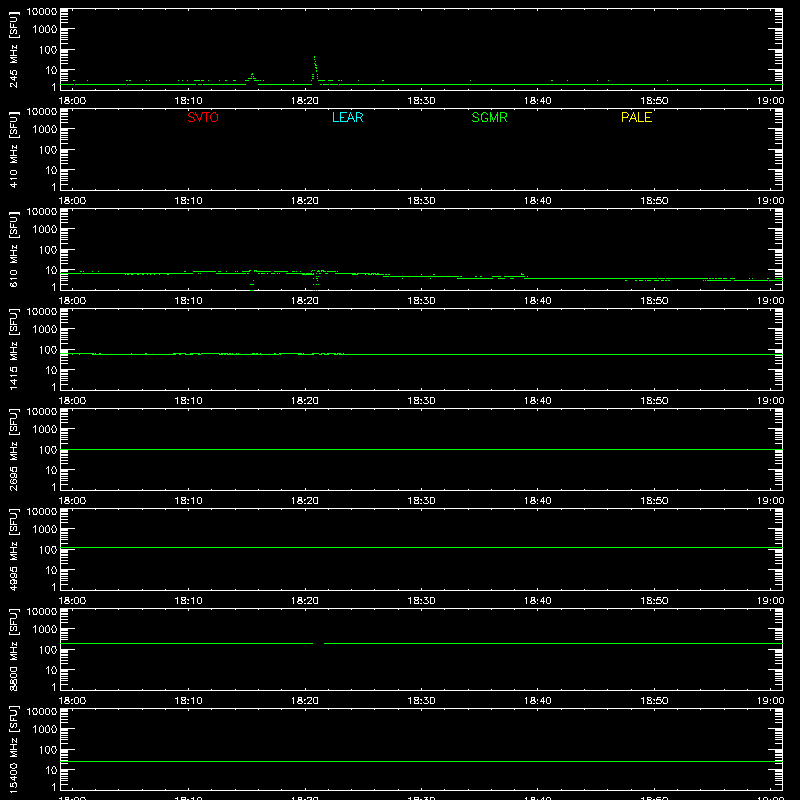Select the 8800 MHz [SFU] axis label
This screenshot has height=800, width=800.
pyautogui.click(x=13, y=649)
